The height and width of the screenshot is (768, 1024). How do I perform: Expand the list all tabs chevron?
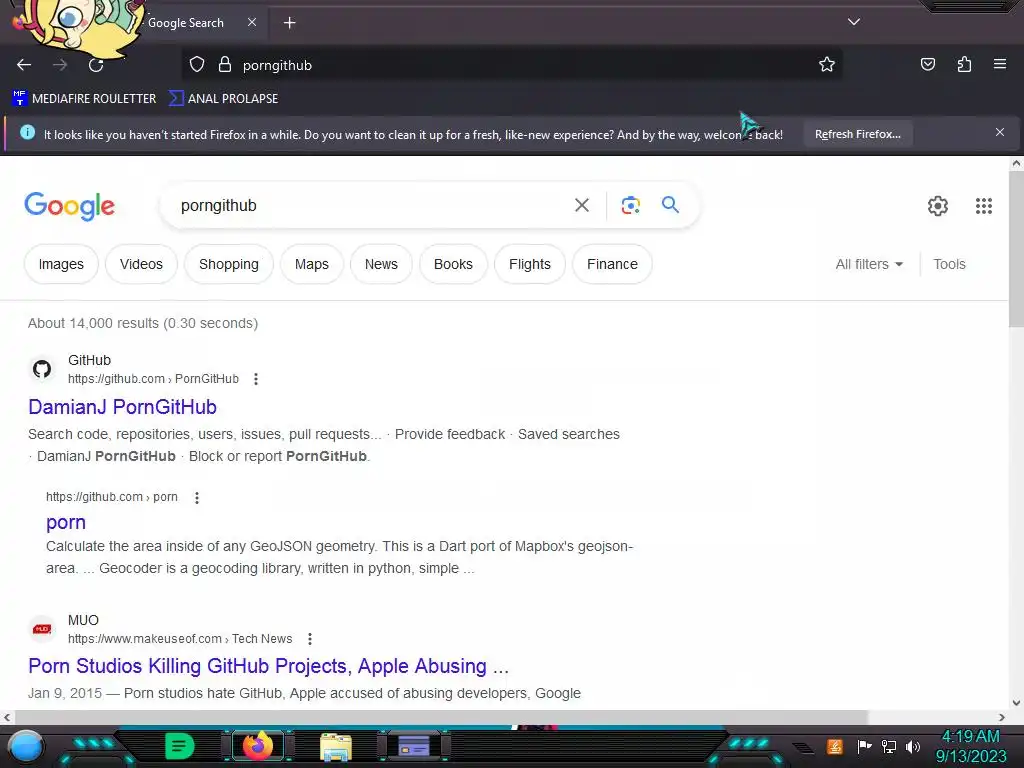point(854,22)
